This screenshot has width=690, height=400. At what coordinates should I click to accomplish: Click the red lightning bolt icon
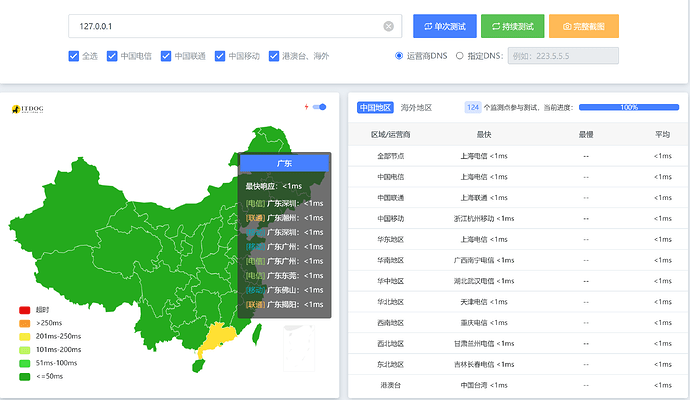306,107
